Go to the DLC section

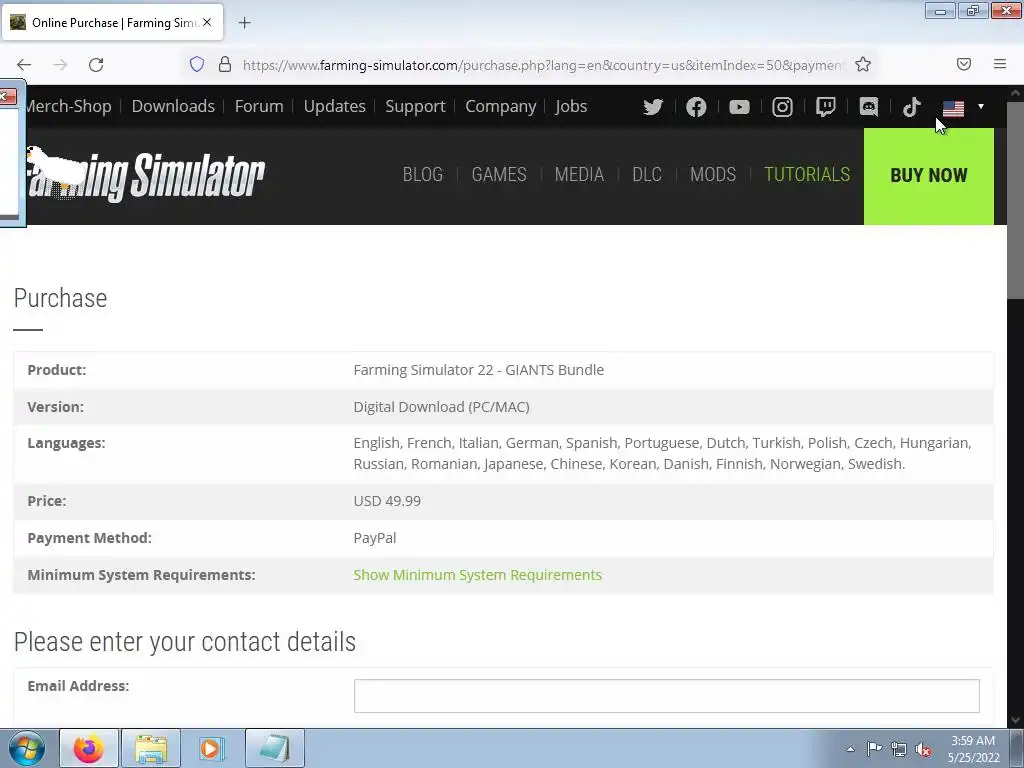pos(647,174)
